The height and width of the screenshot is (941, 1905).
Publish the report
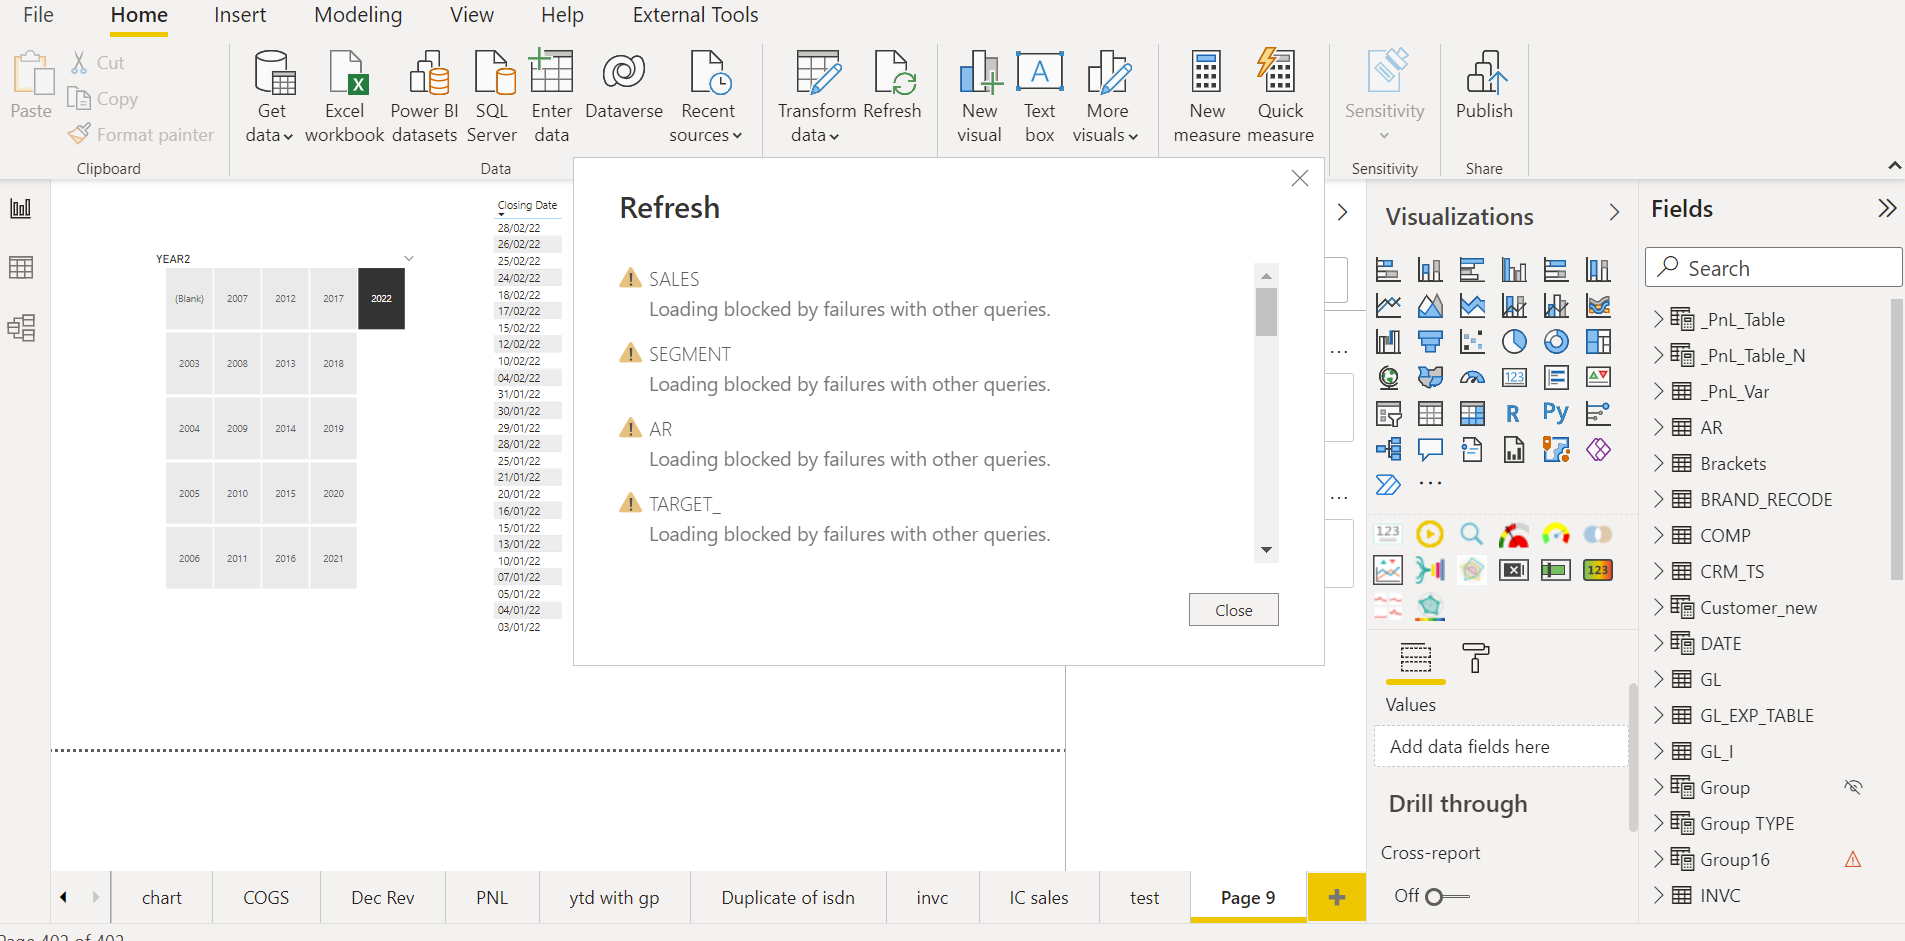(1484, 86)
